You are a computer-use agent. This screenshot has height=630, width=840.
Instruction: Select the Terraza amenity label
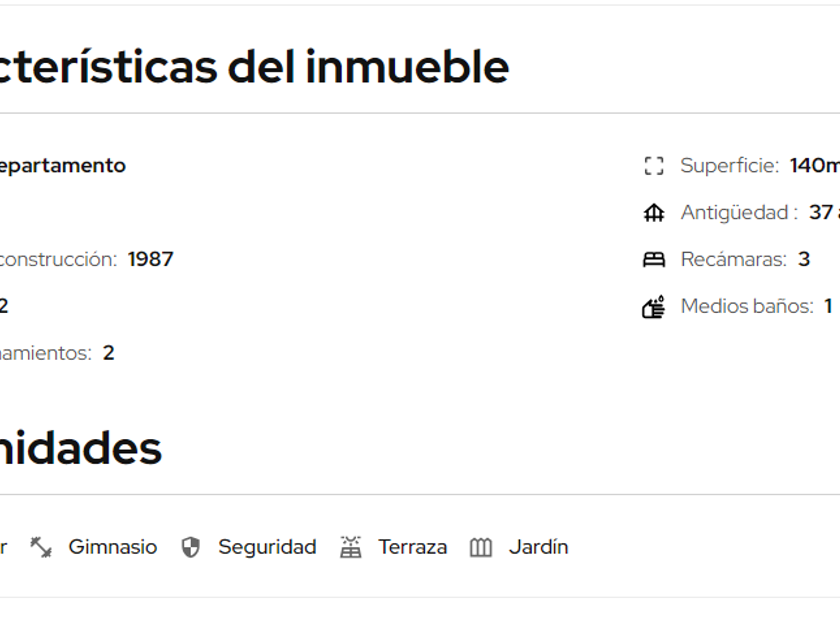[412, 547]
